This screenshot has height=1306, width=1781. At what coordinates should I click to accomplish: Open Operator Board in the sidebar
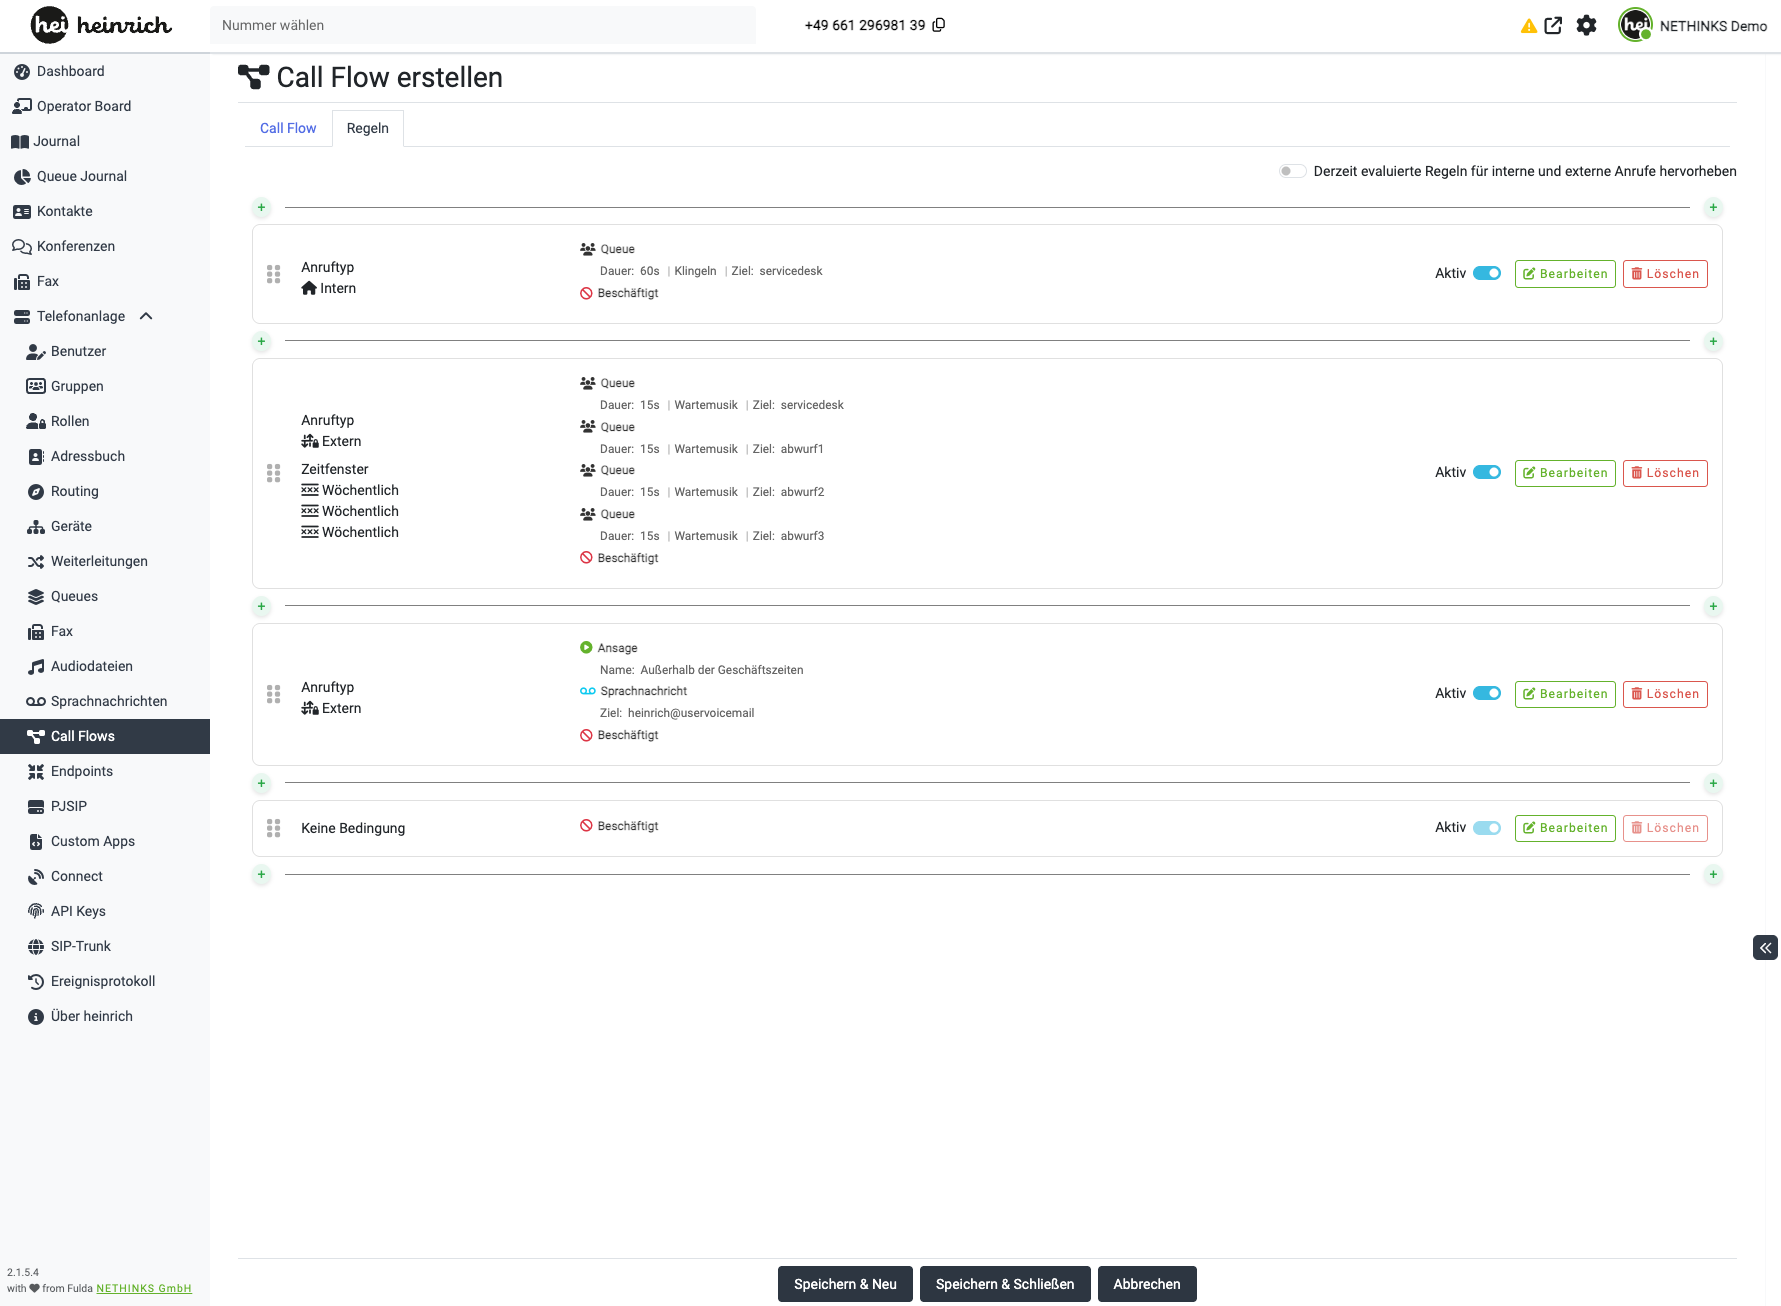[x=84, y=106]
